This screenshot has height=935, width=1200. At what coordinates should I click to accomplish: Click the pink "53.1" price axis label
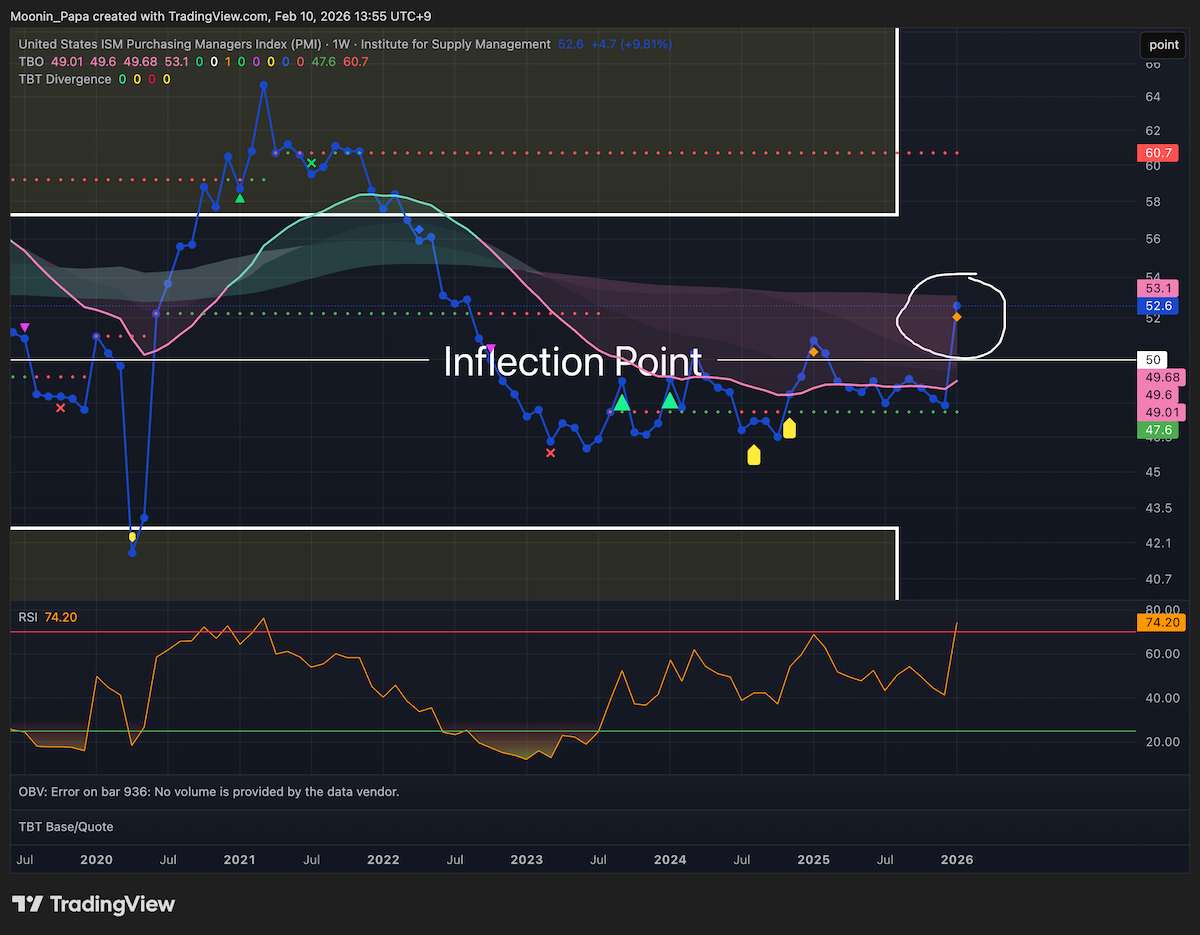pyautogui.click(x=1158, y=288)
